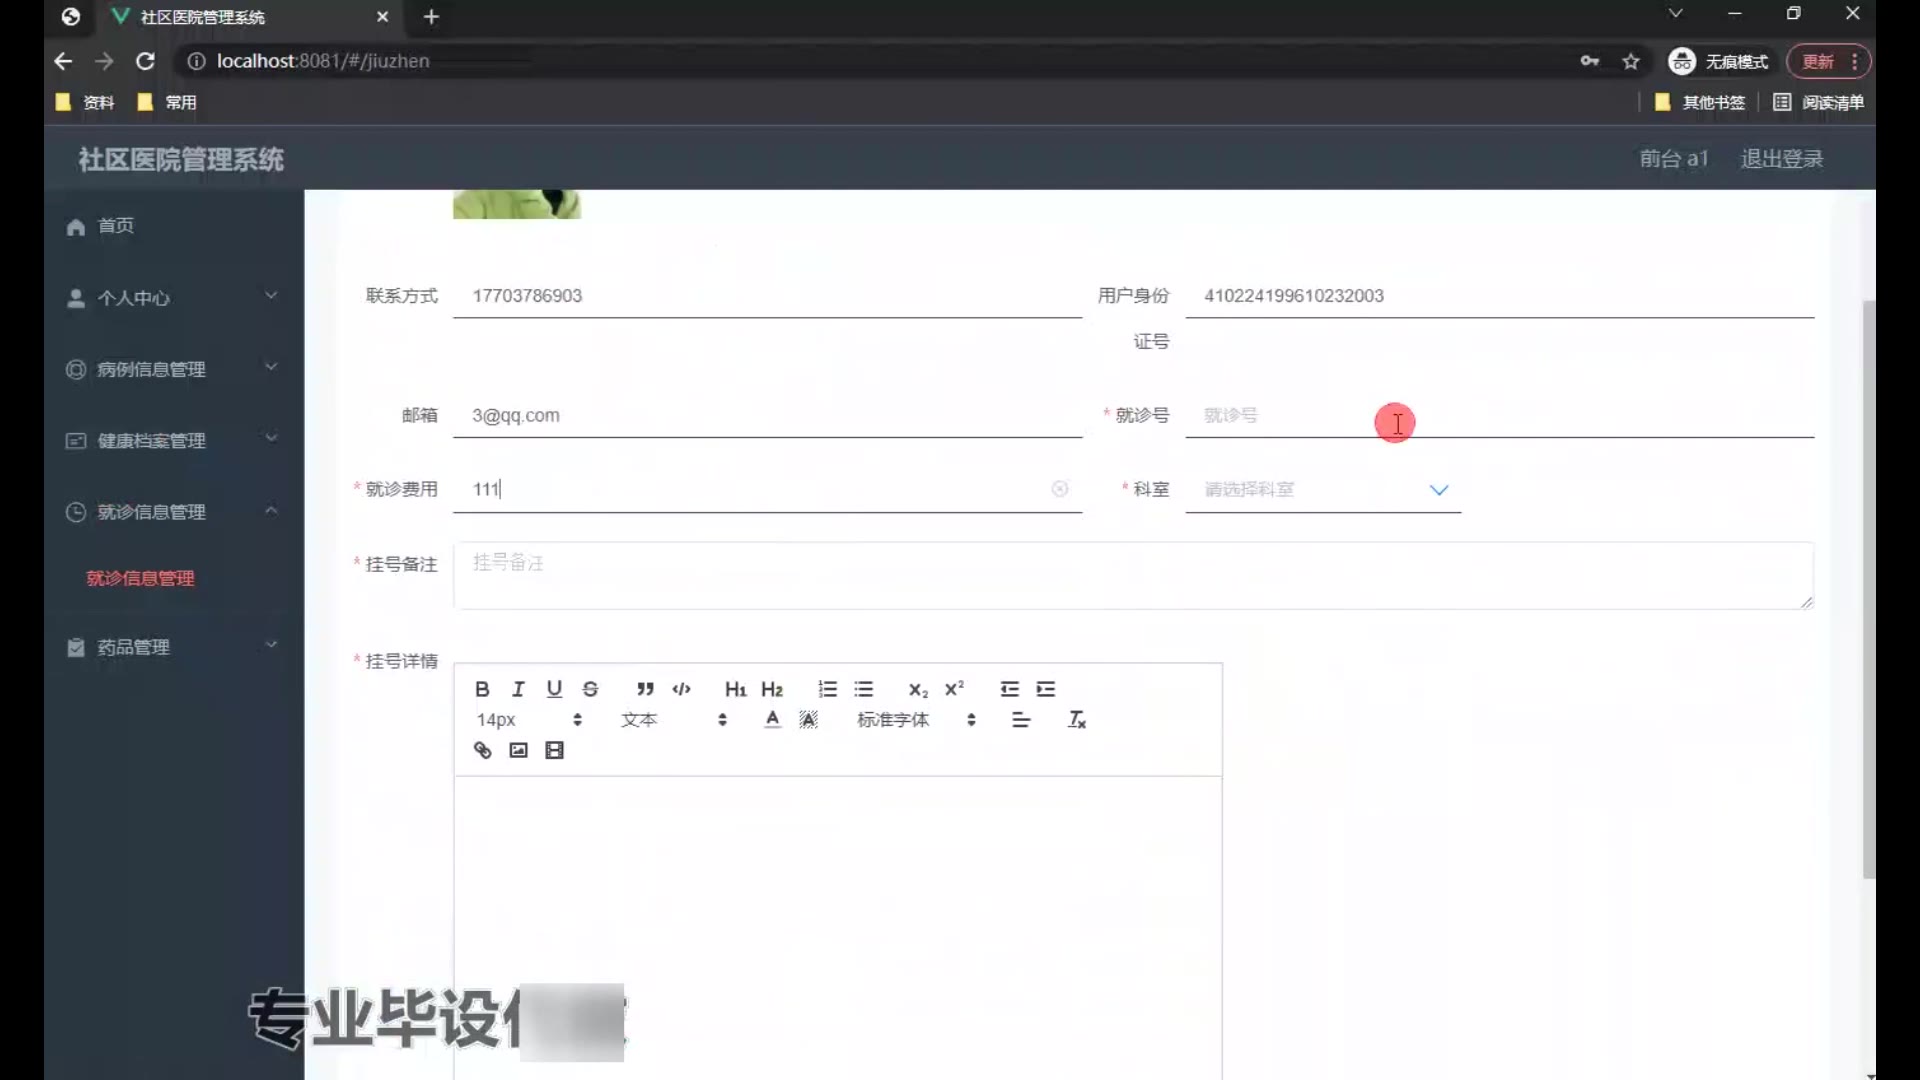
Task: Create an ordered numbered list
Action: (x=827, y=689)
